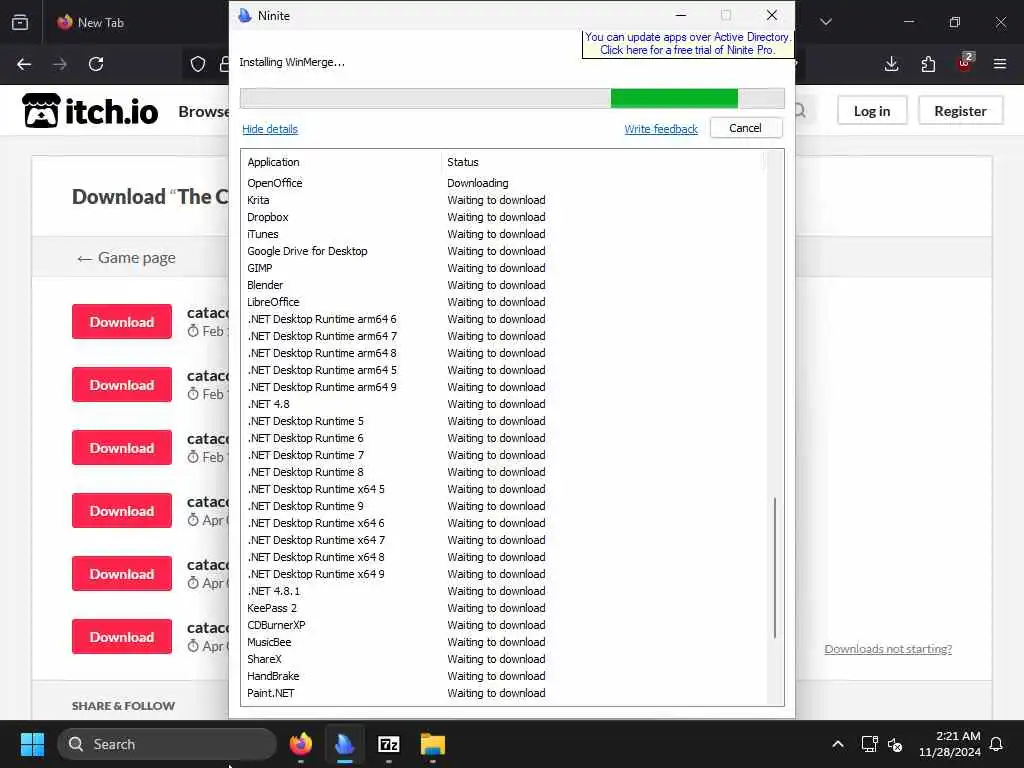Open Firefox downloads panel

click(891, 64)
